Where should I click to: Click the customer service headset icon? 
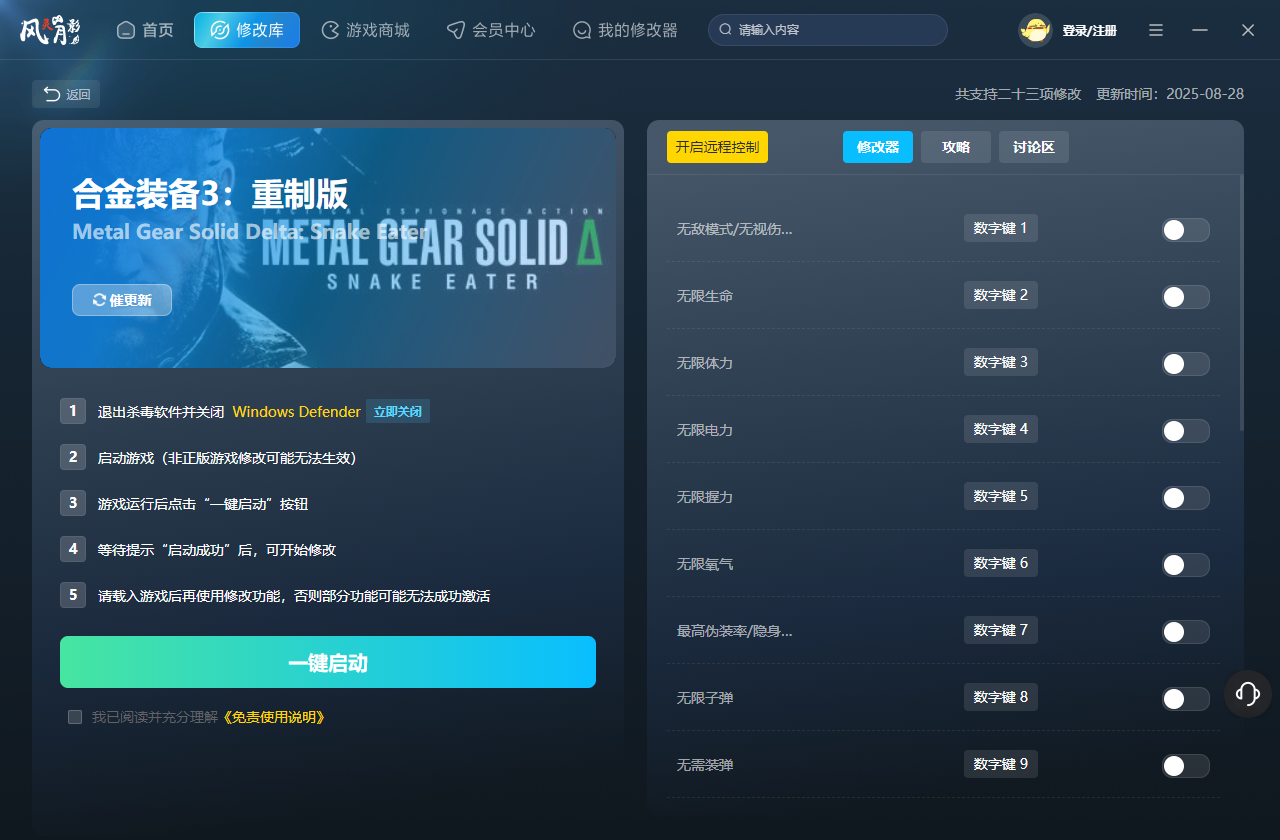pos(1248,693)
